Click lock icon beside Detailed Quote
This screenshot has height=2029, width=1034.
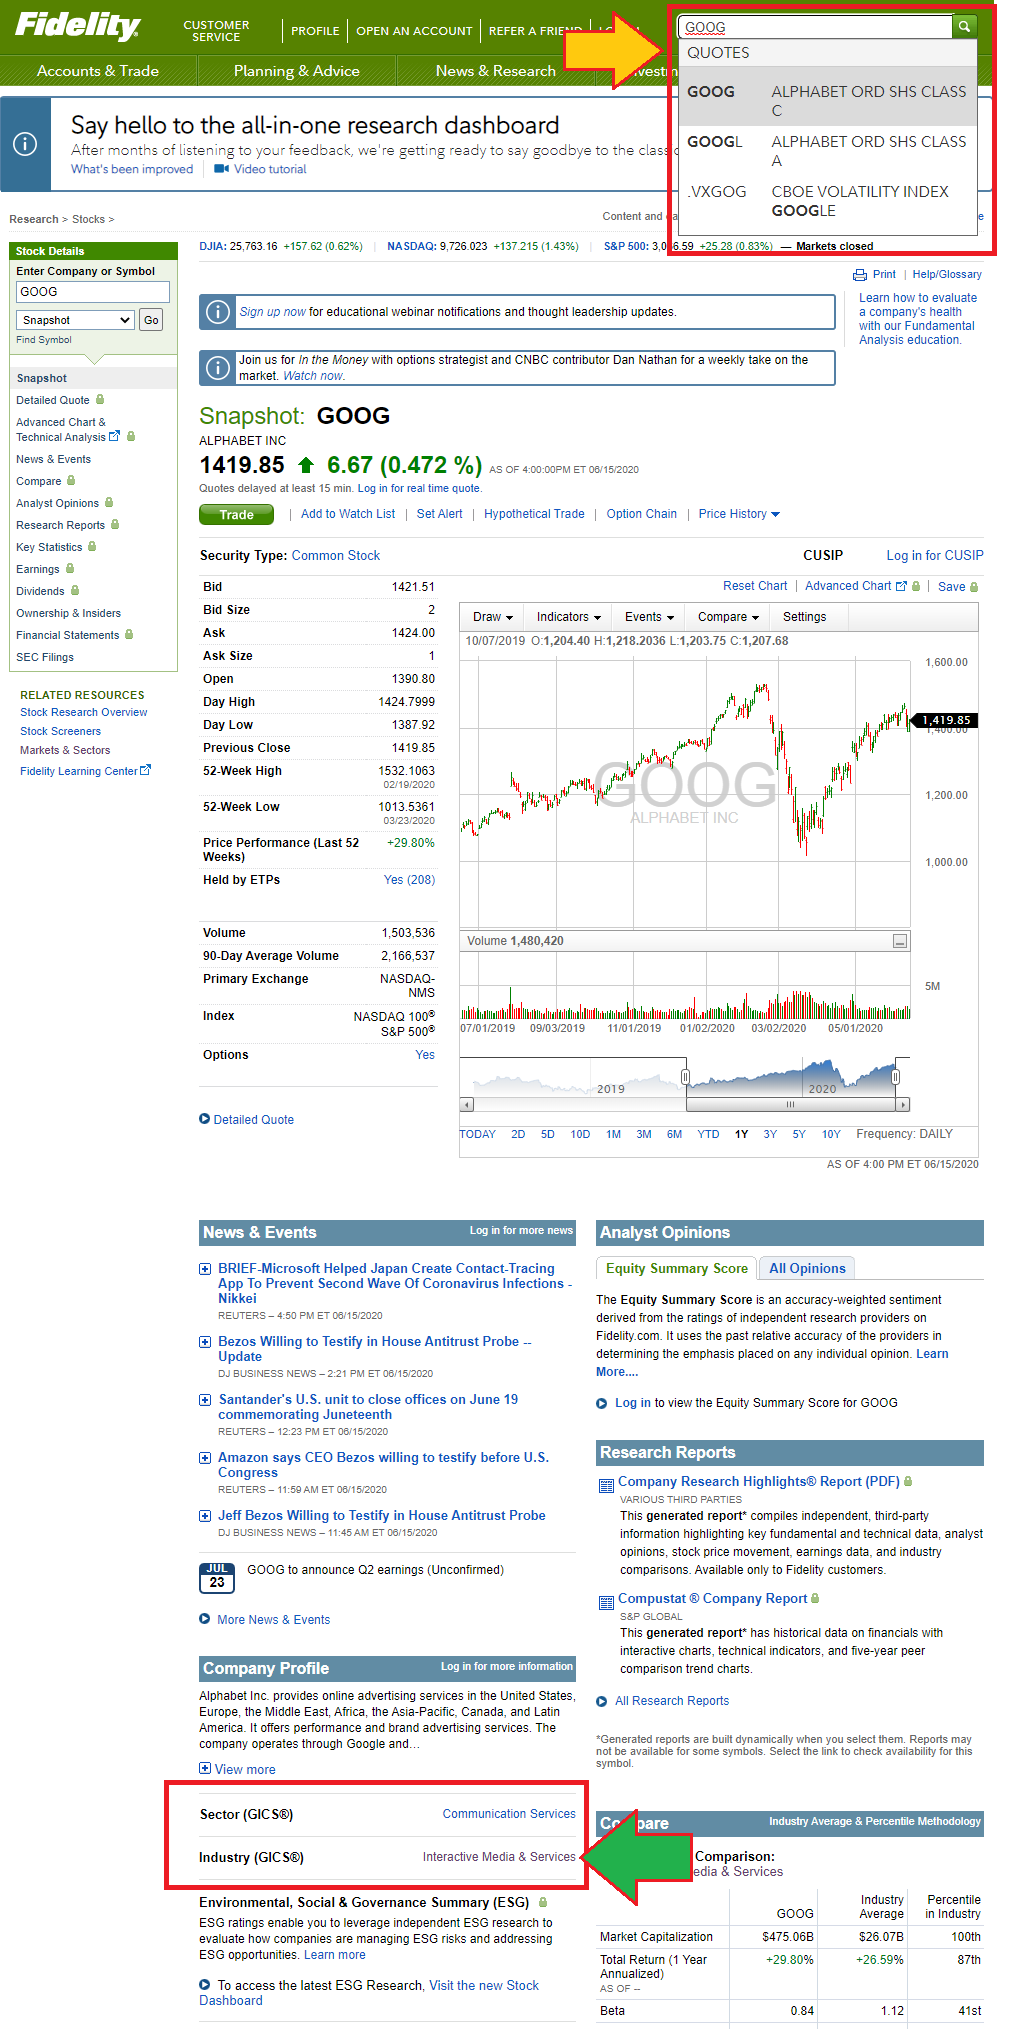[x=100, y=400]
